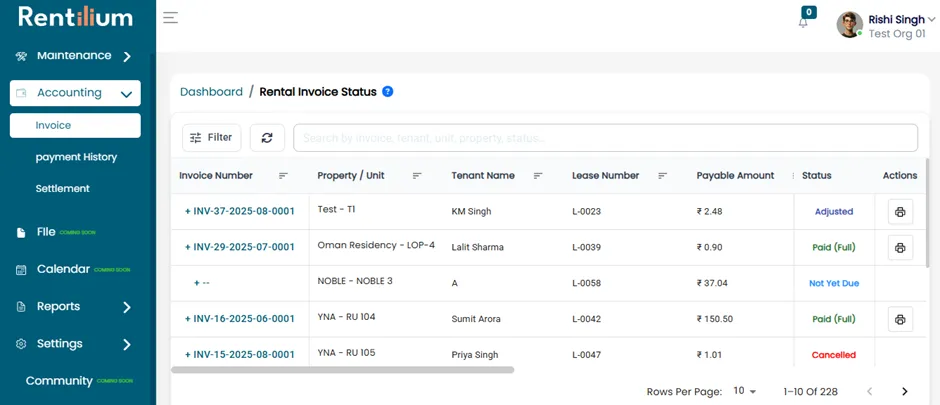Select the Community menu item
The image size is (940, 405).
[x=59, y=381]
